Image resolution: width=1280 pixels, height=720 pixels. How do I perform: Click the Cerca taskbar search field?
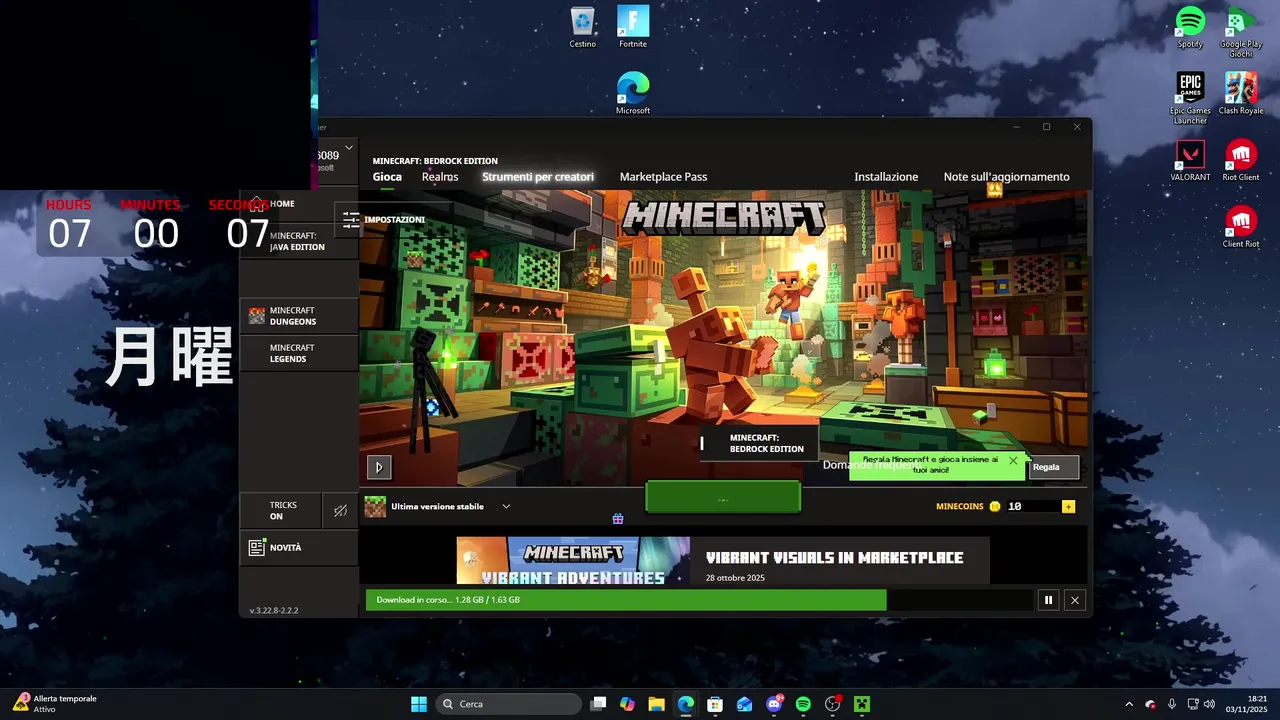(509, 704)
